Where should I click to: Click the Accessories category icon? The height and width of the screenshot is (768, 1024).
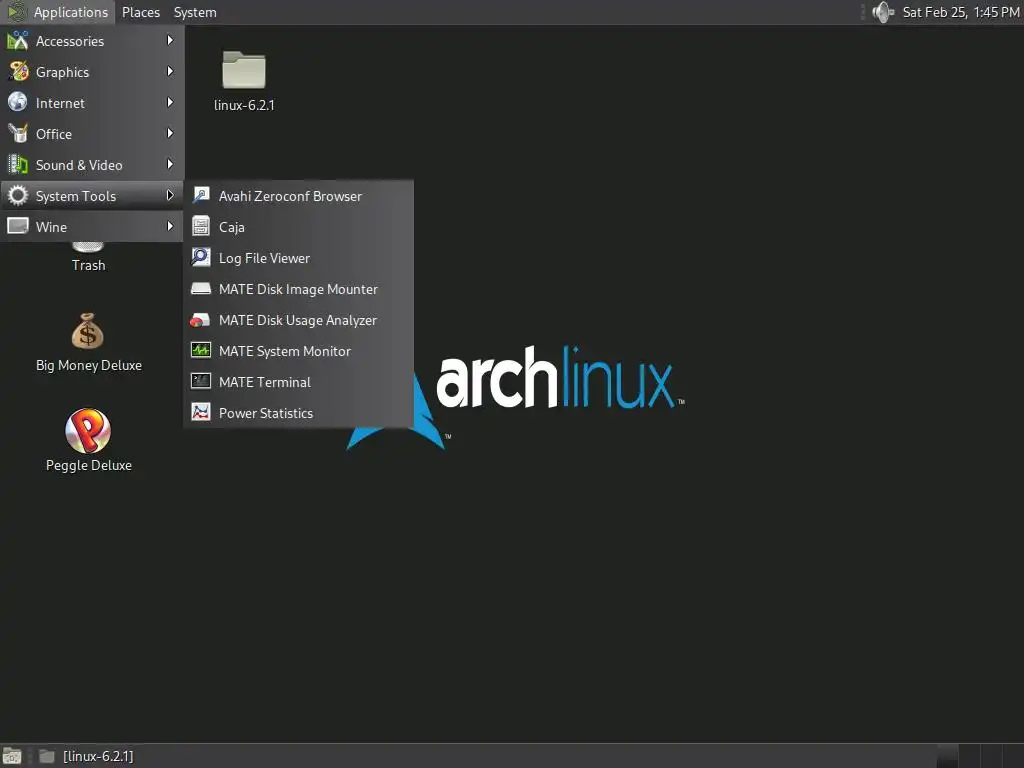(x=18, y=40)
